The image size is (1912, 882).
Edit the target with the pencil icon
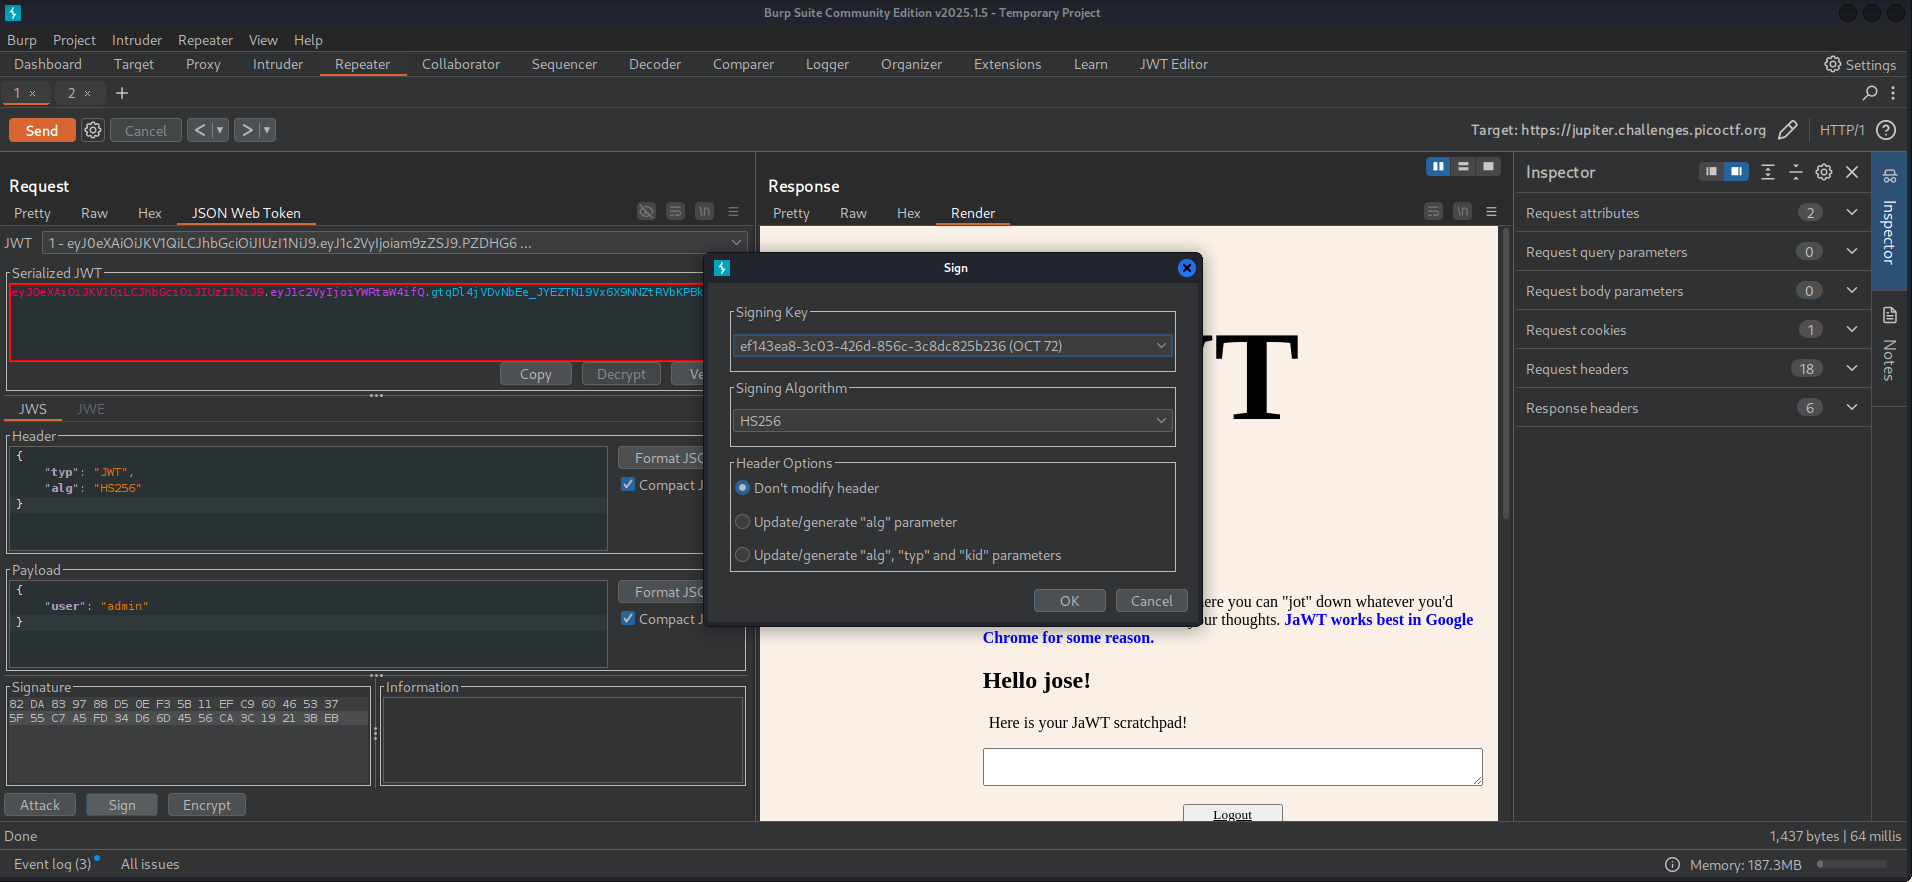pos(1787,130)
